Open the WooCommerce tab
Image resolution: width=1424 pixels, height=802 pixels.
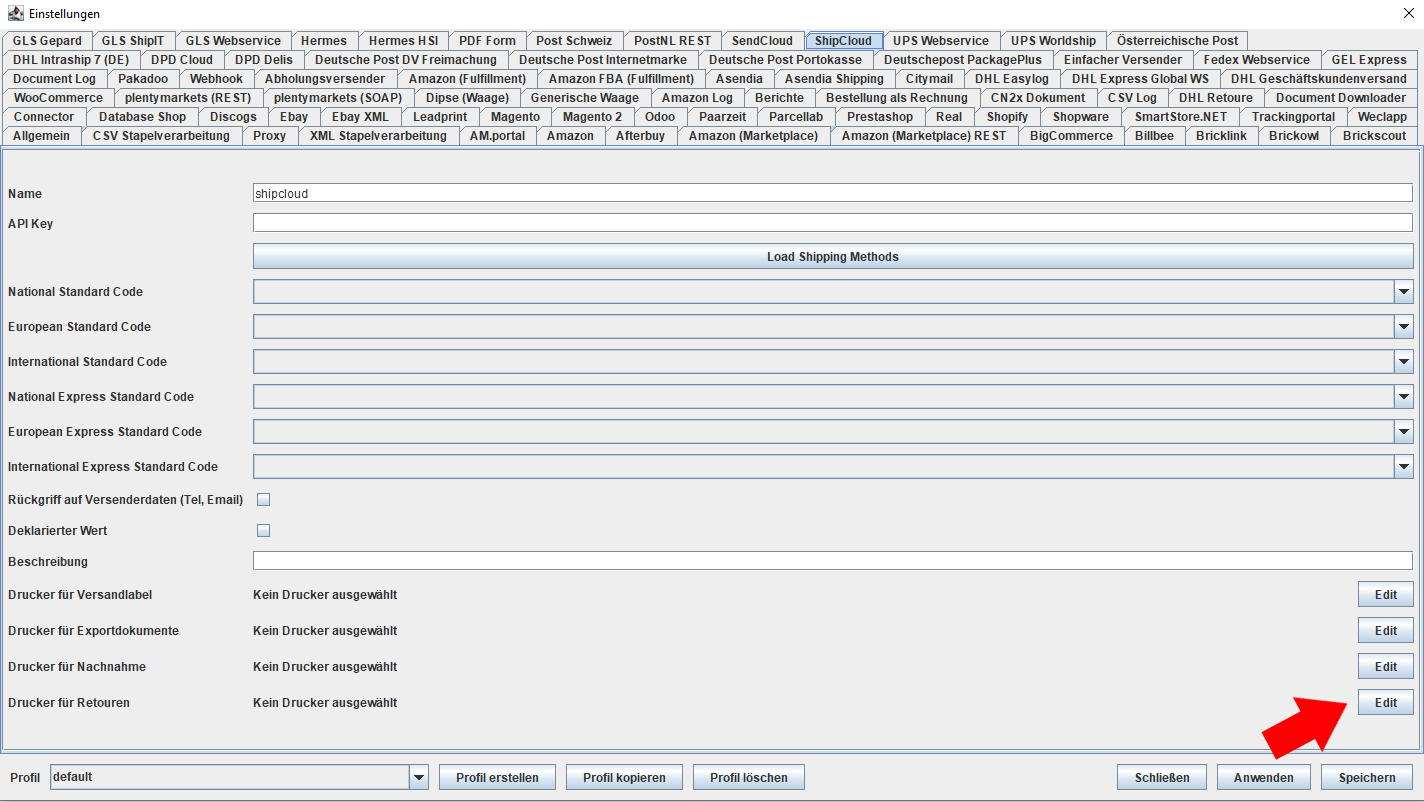58,98
